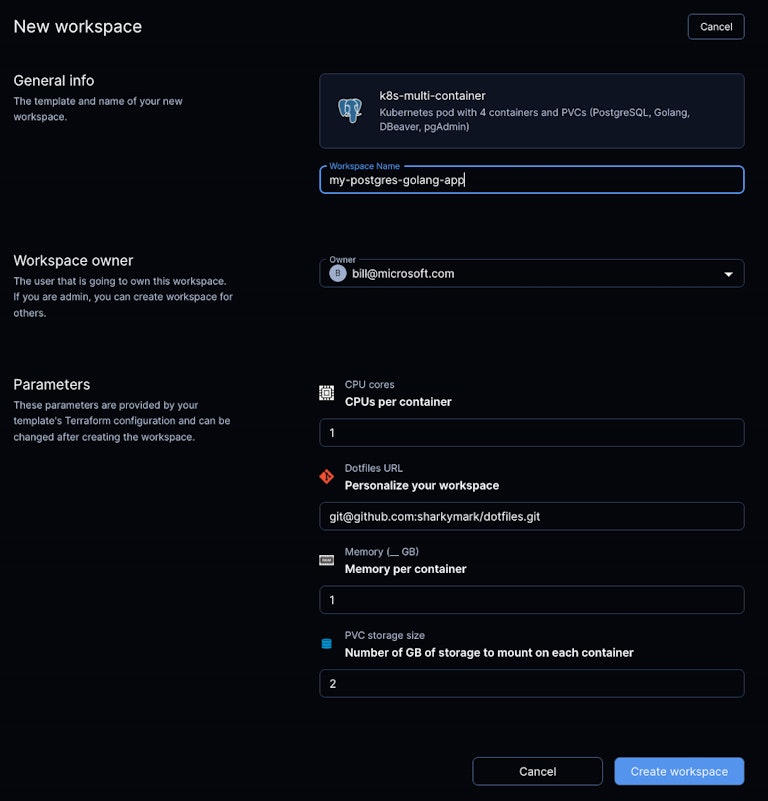Click the owner avatar badge
The image size is (768, 801).
click(x=338, y=273)
